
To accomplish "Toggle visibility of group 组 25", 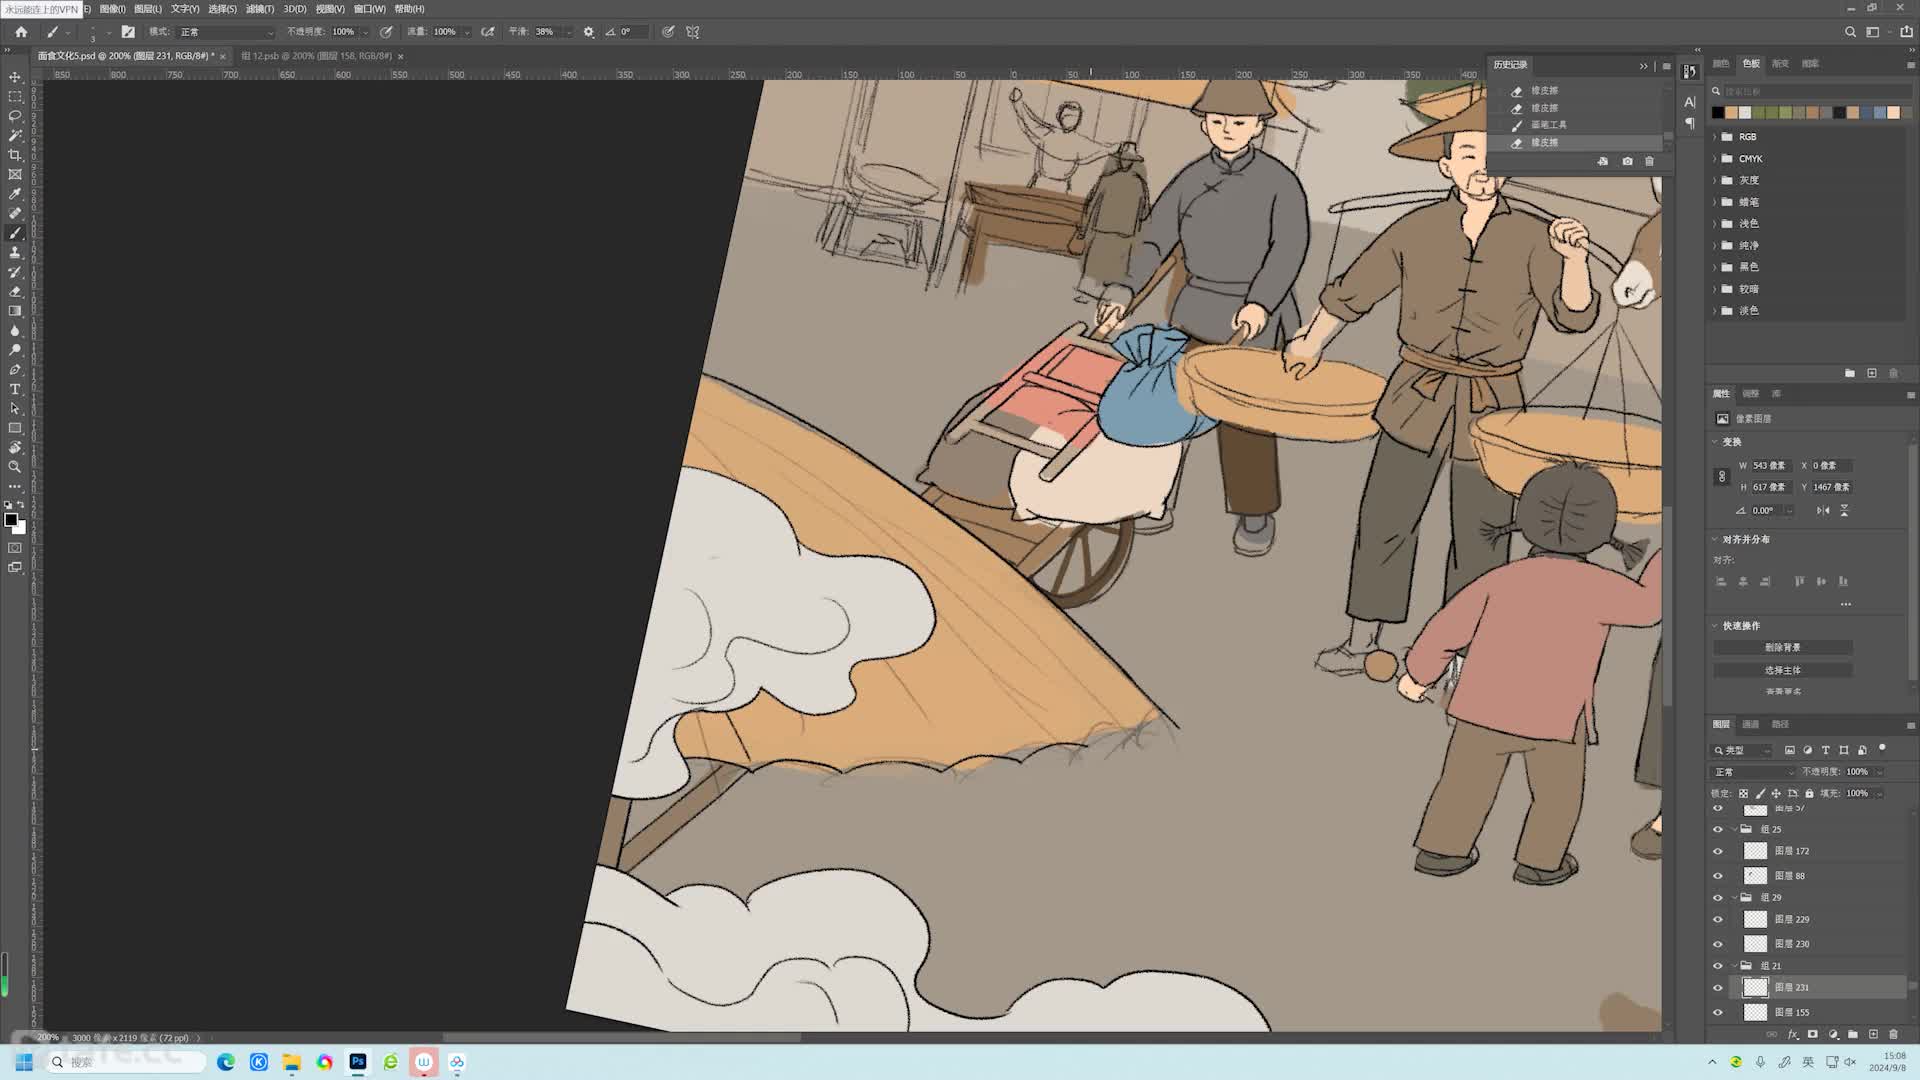I will click(1718, 830).
